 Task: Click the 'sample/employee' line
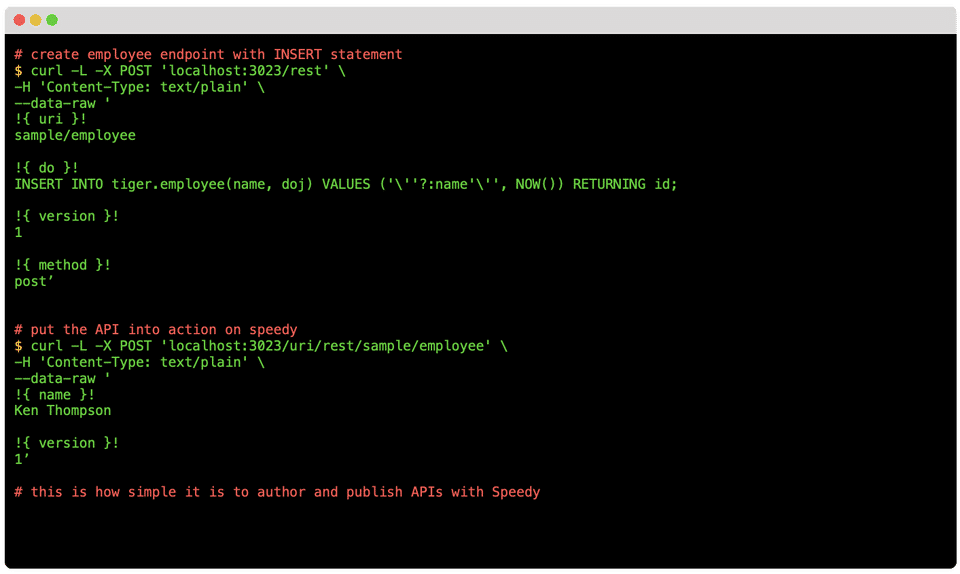(75, 136)
